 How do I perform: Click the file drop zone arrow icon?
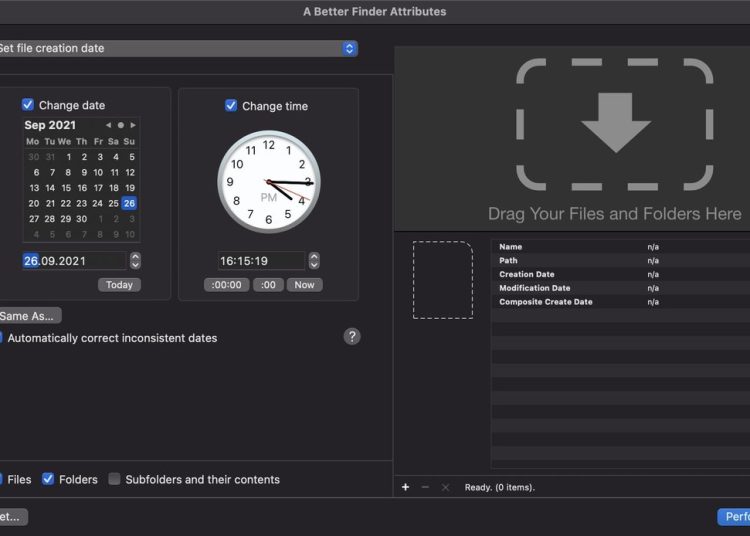click(615, 123)
